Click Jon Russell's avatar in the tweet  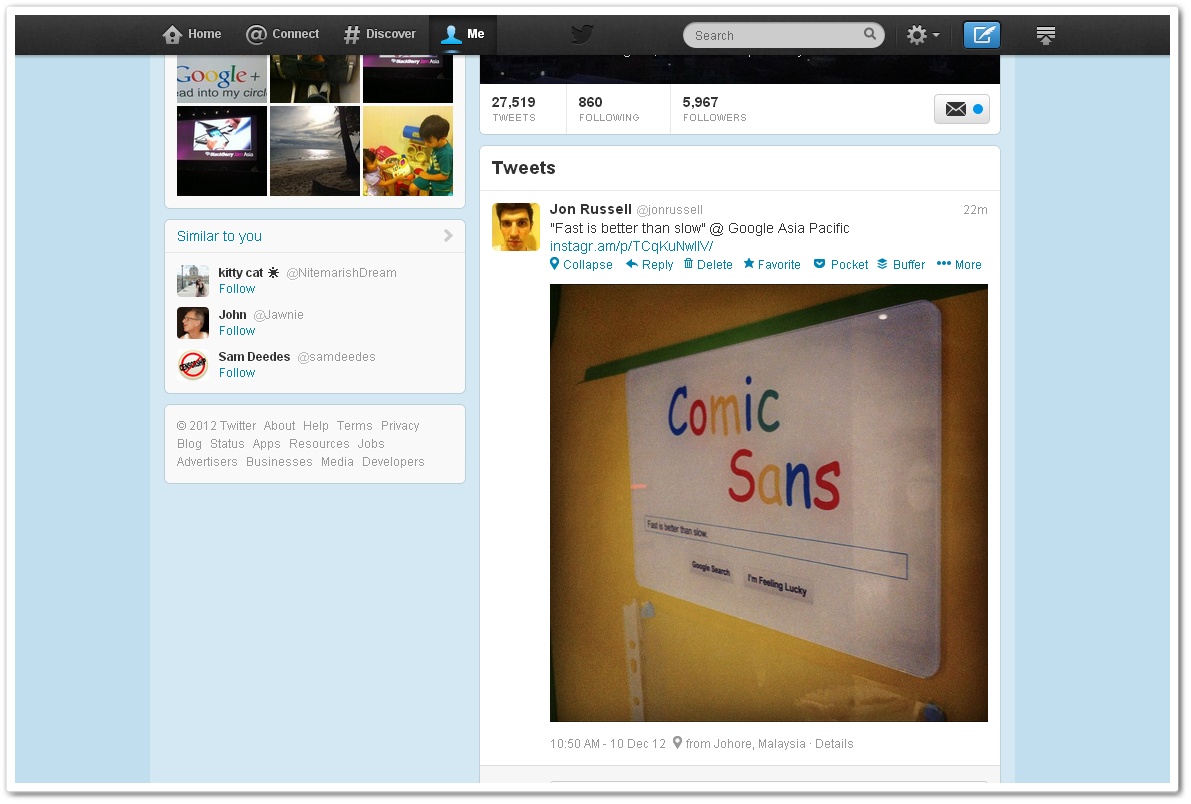[516, 226]
